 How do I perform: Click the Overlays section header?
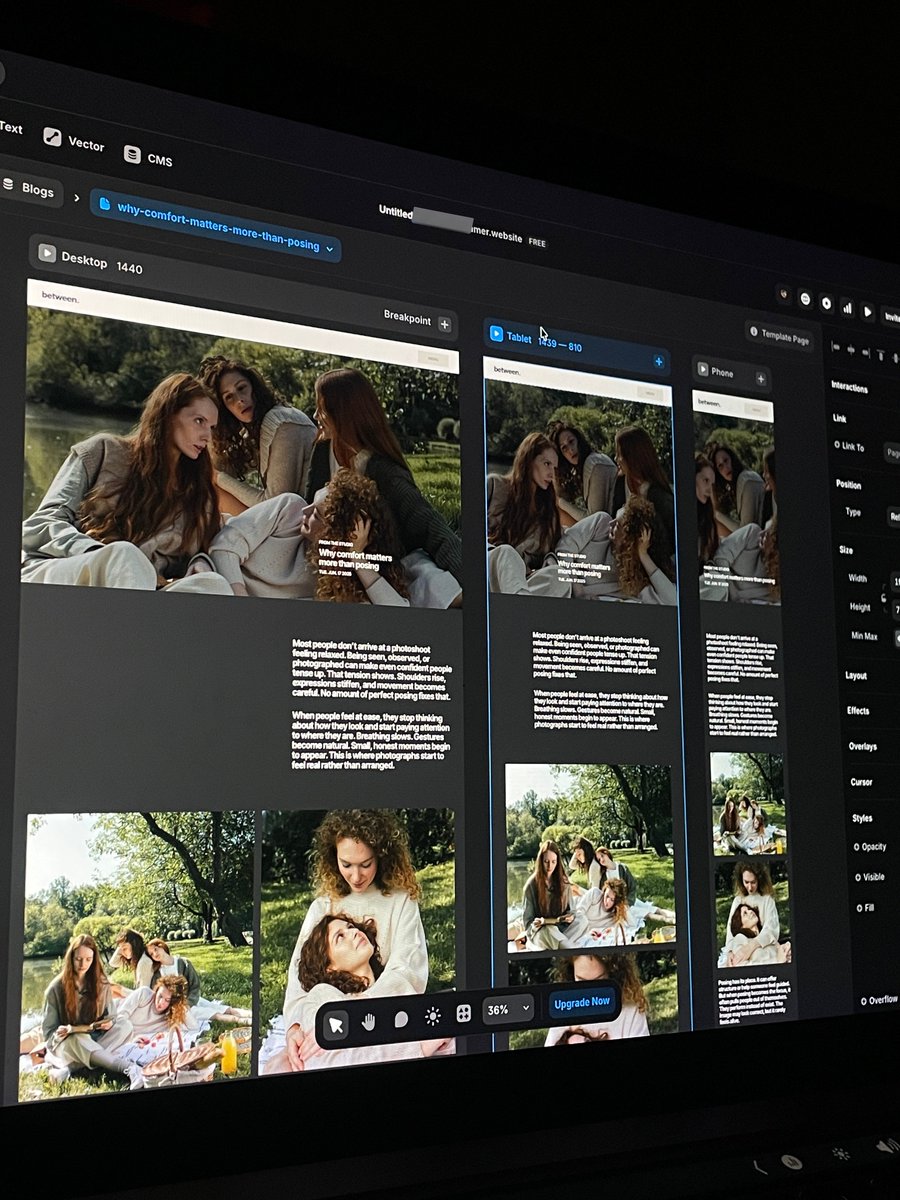(x=862, y=747)
